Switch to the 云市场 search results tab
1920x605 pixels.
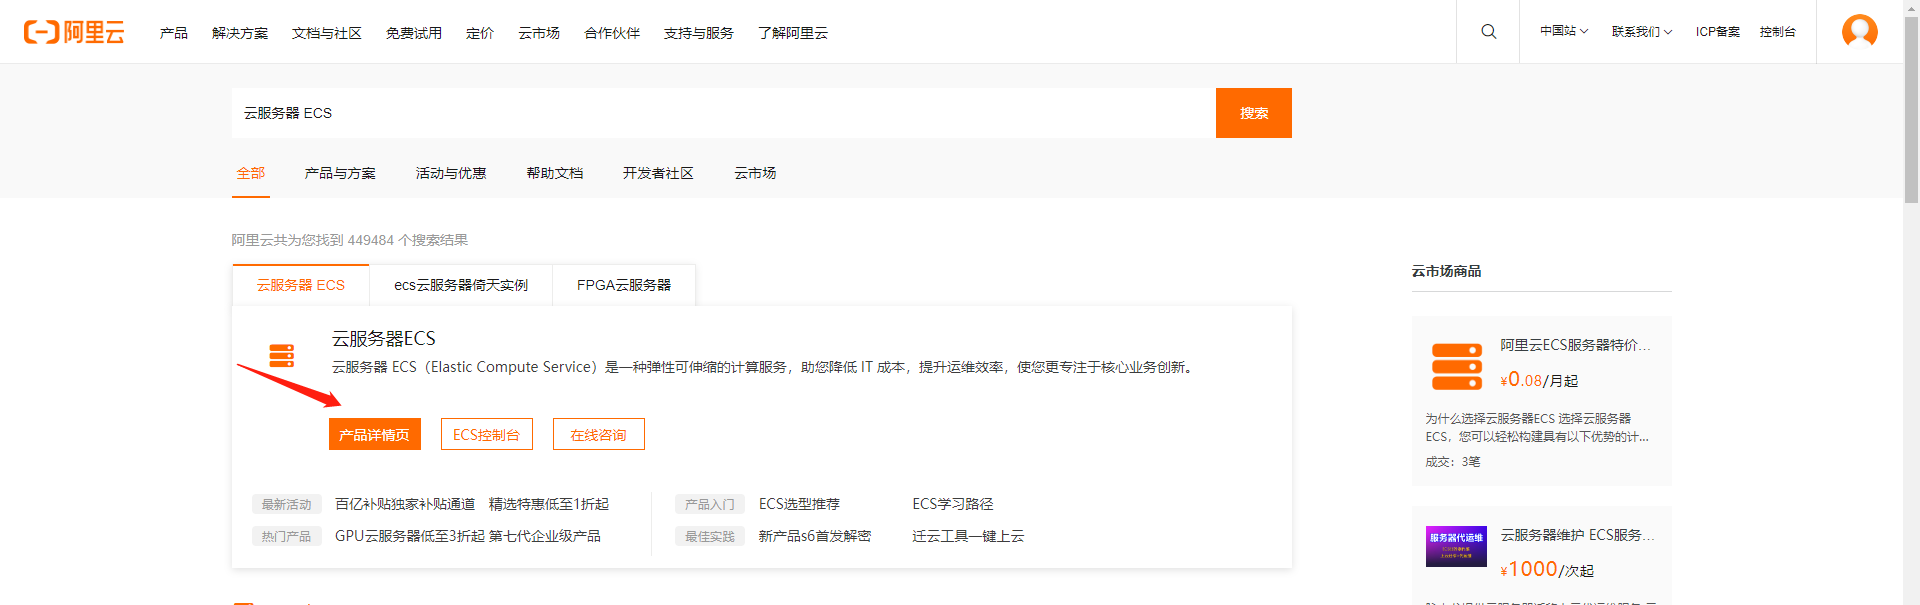pyautogui.click(x=755, y=173)
